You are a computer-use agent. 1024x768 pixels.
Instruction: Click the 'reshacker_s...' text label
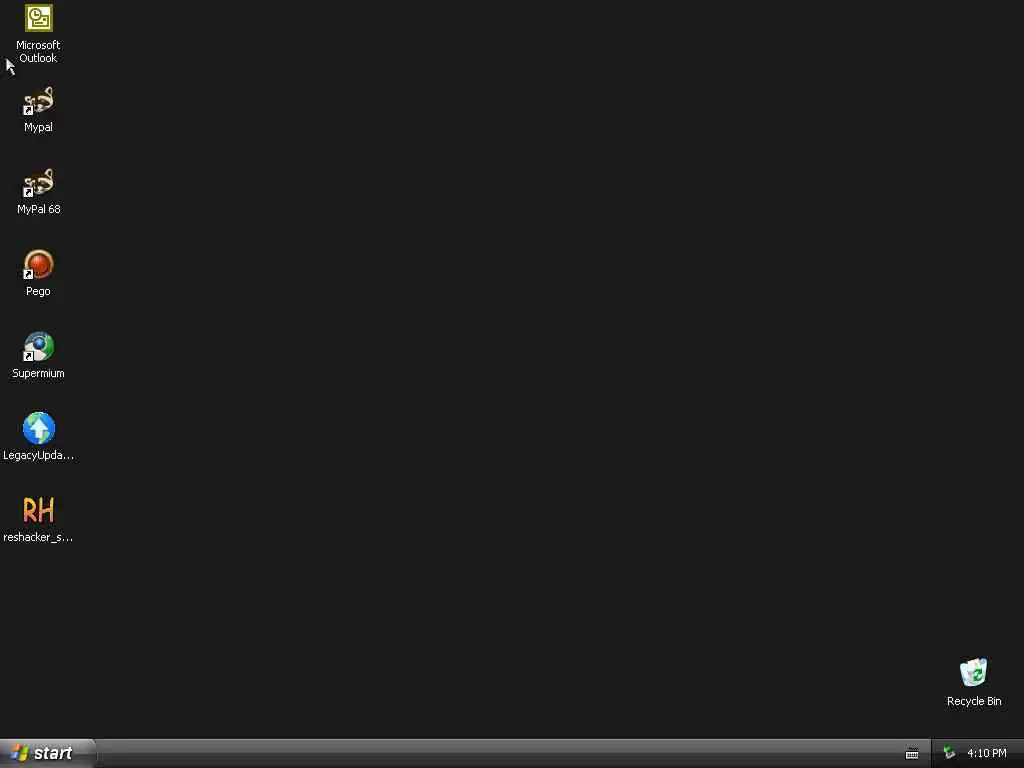(x=39, y=537)
